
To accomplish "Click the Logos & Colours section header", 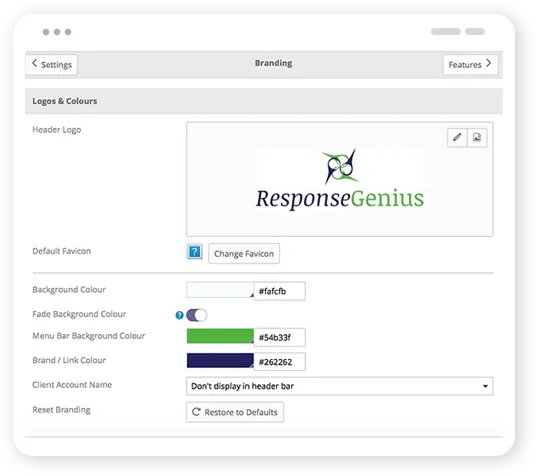I will point(264,101).
